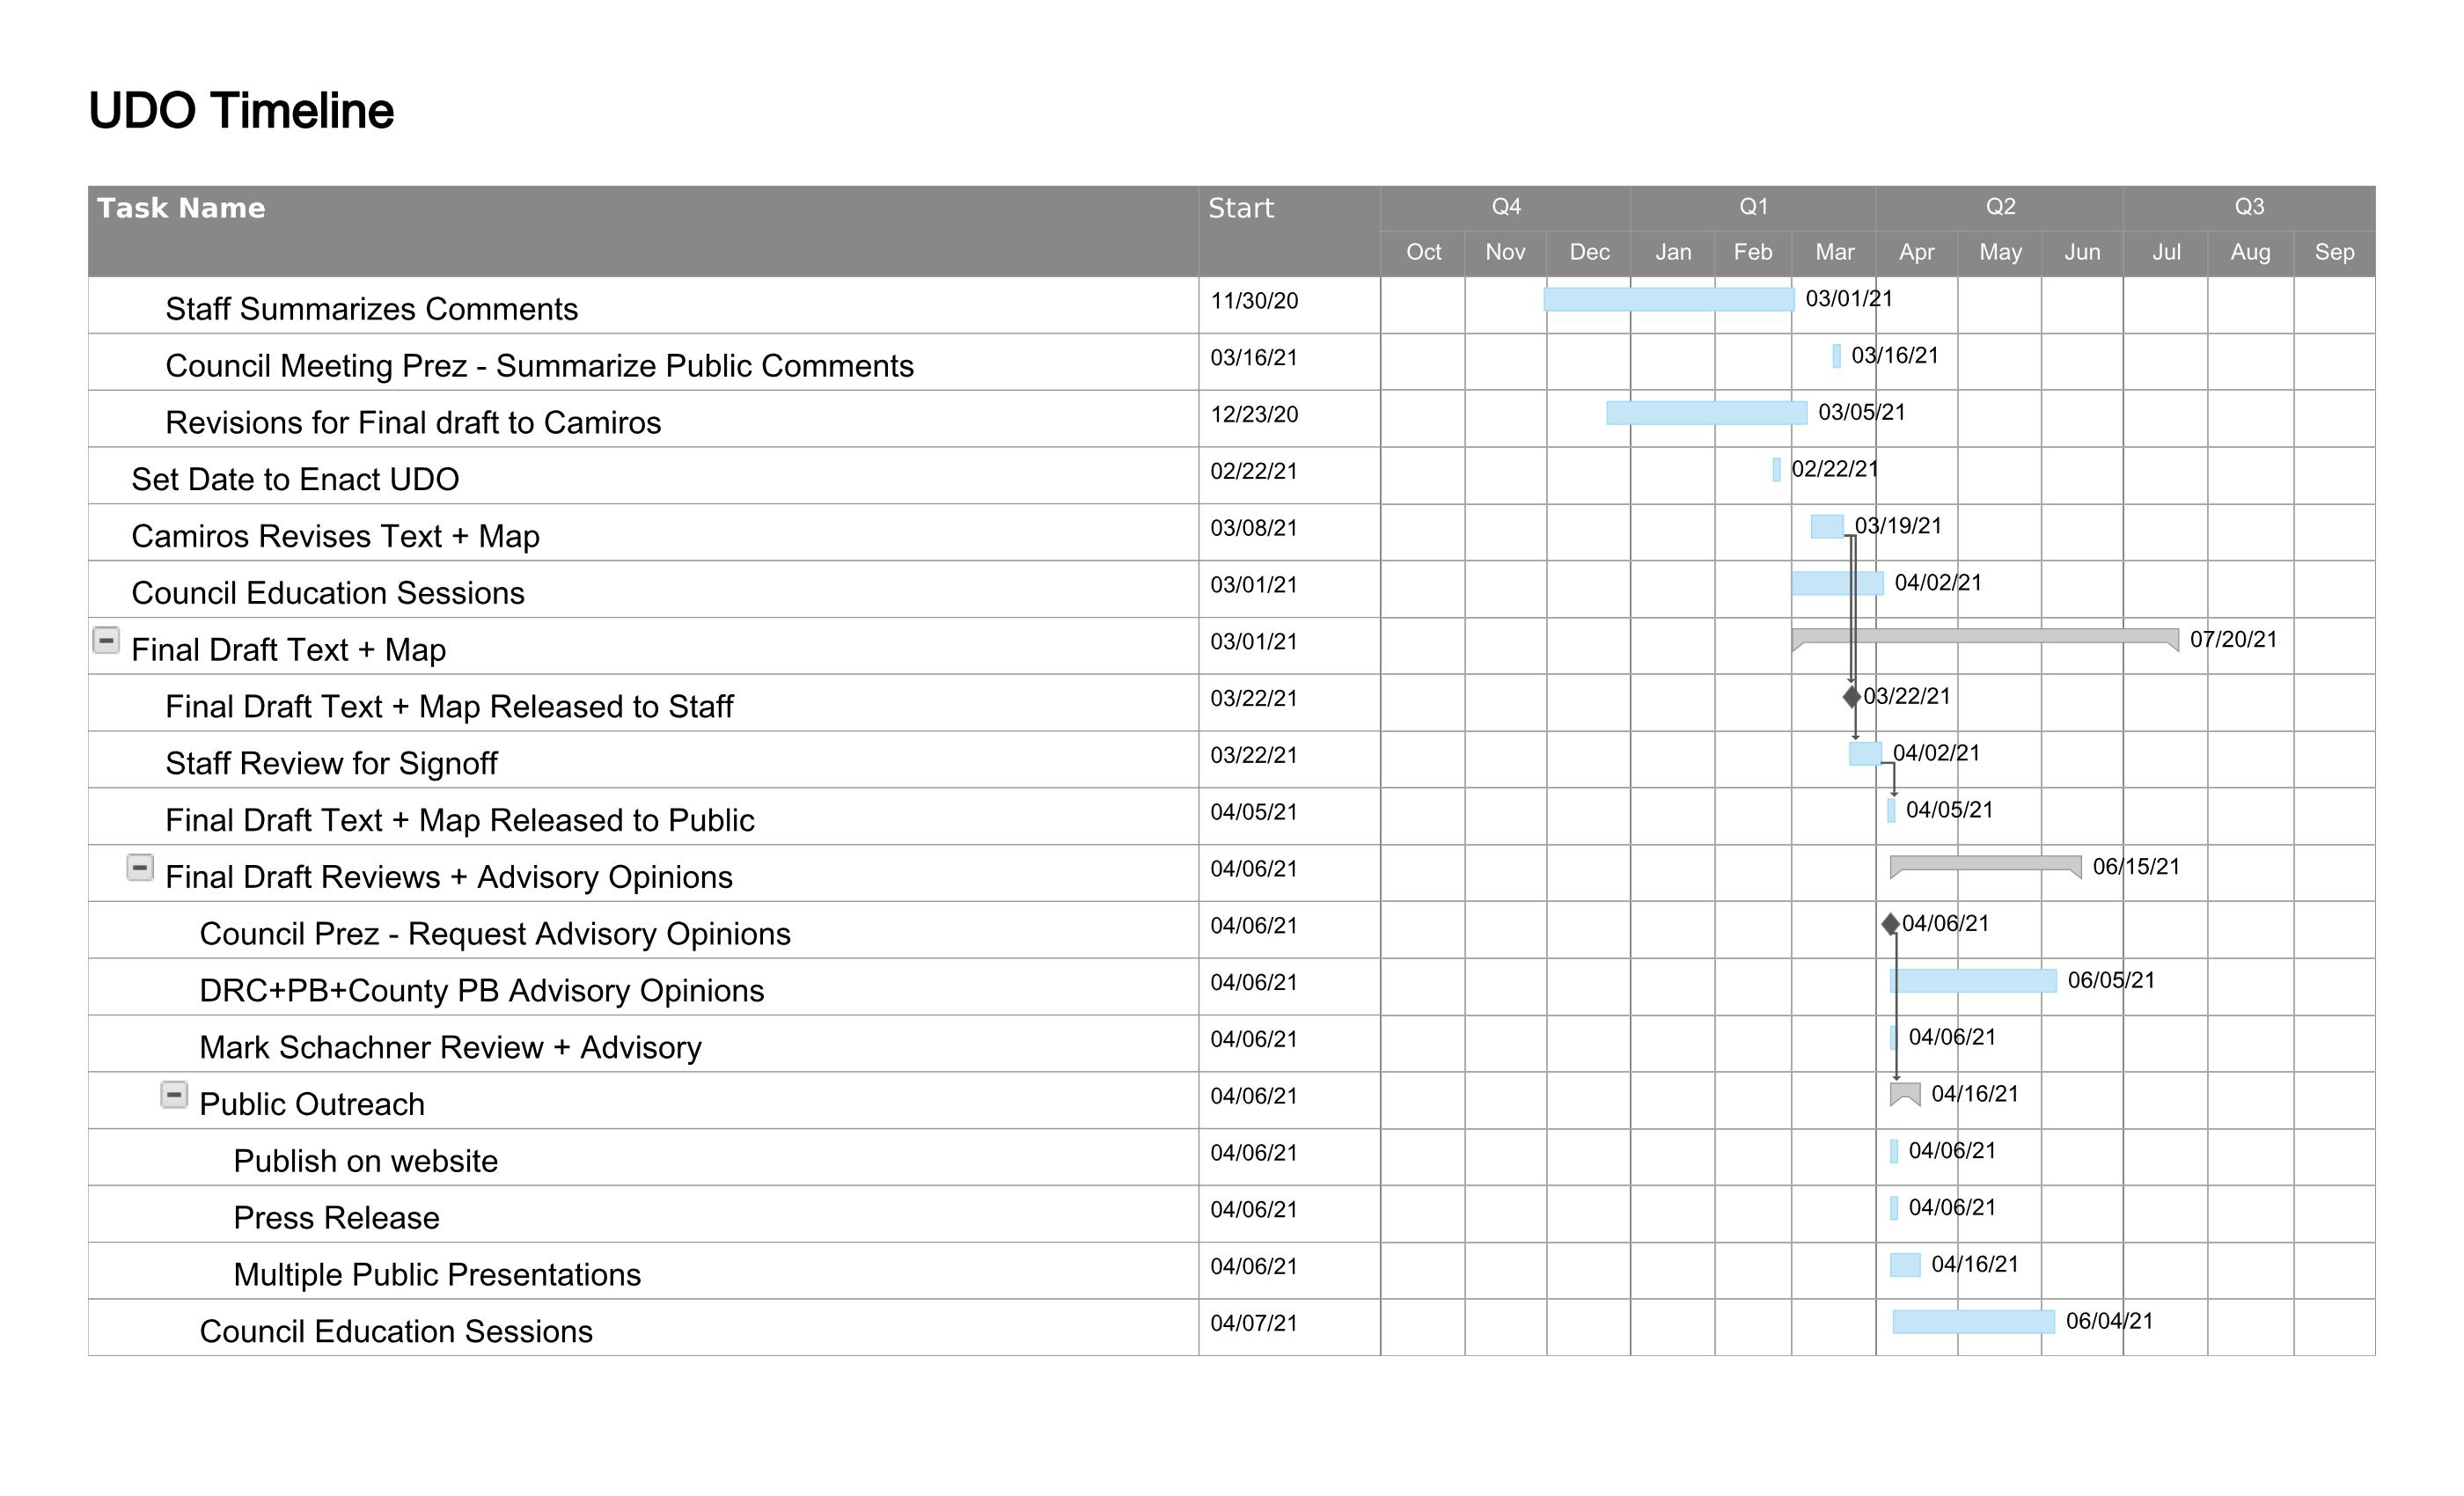Select the Q4 quarter header
The width and height of the screenshot is (2464, 1496).
pyautogui.click(x=1505, y=207)
